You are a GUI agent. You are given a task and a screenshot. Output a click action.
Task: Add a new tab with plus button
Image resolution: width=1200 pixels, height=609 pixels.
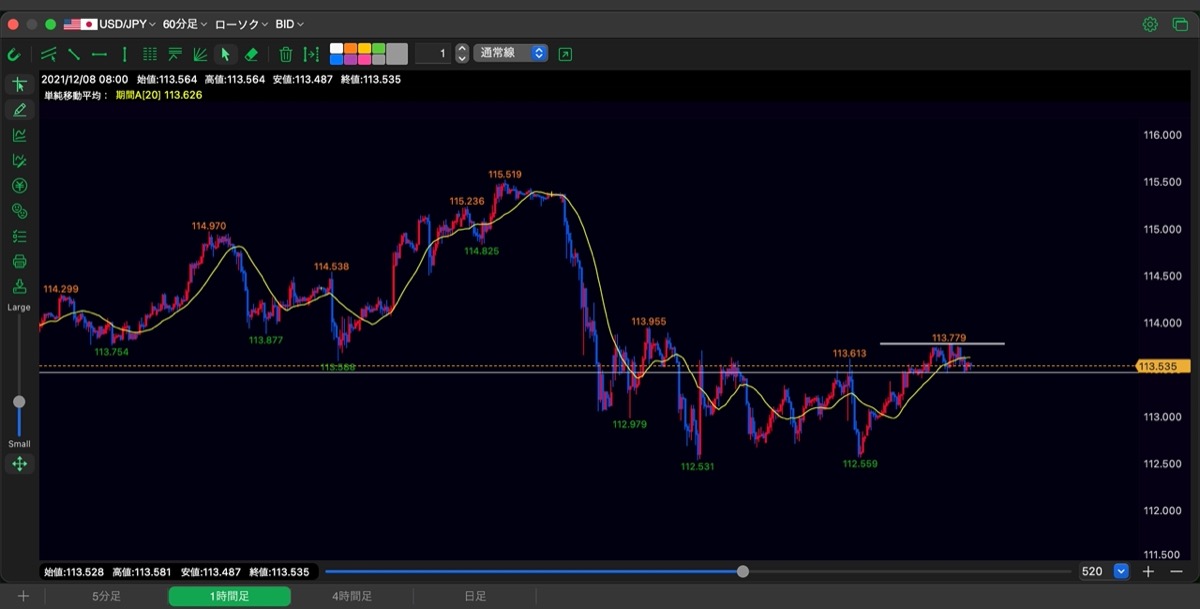(x=22, y=596)
